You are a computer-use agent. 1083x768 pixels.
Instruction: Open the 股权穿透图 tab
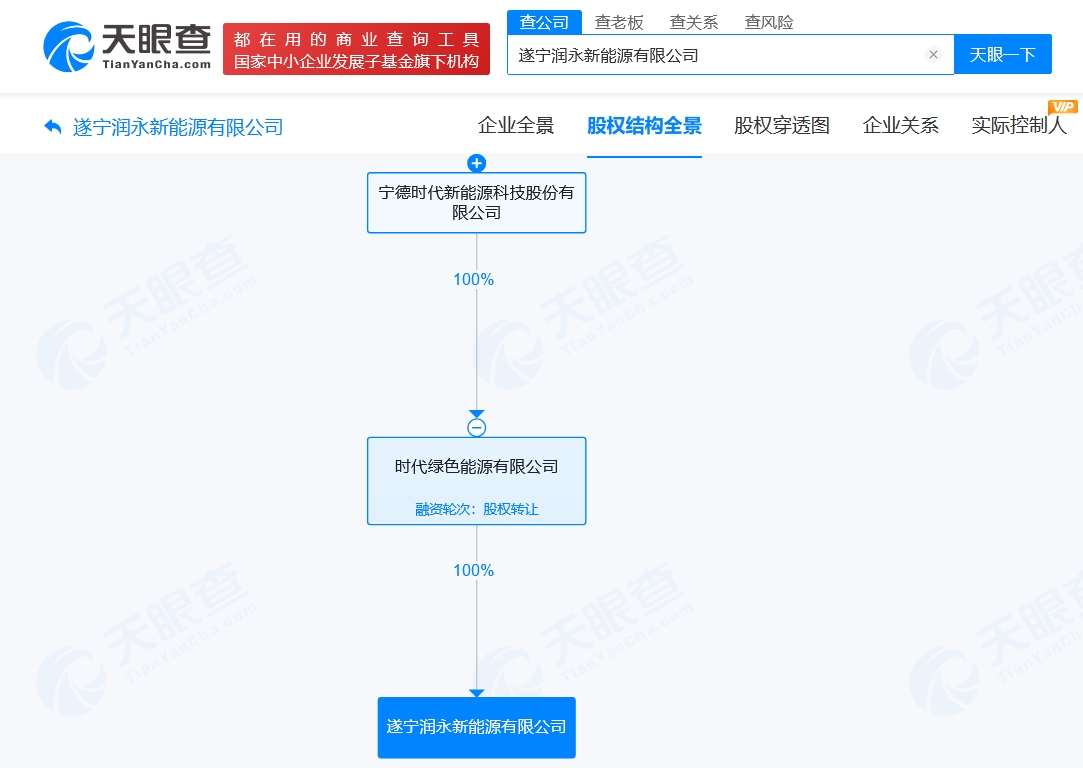click(x=782, y=126)
